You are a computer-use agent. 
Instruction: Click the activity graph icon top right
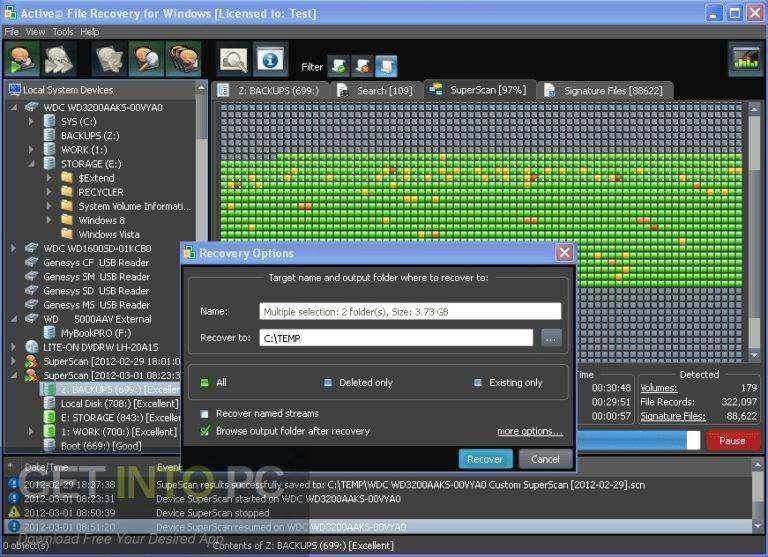pos(744,58)
